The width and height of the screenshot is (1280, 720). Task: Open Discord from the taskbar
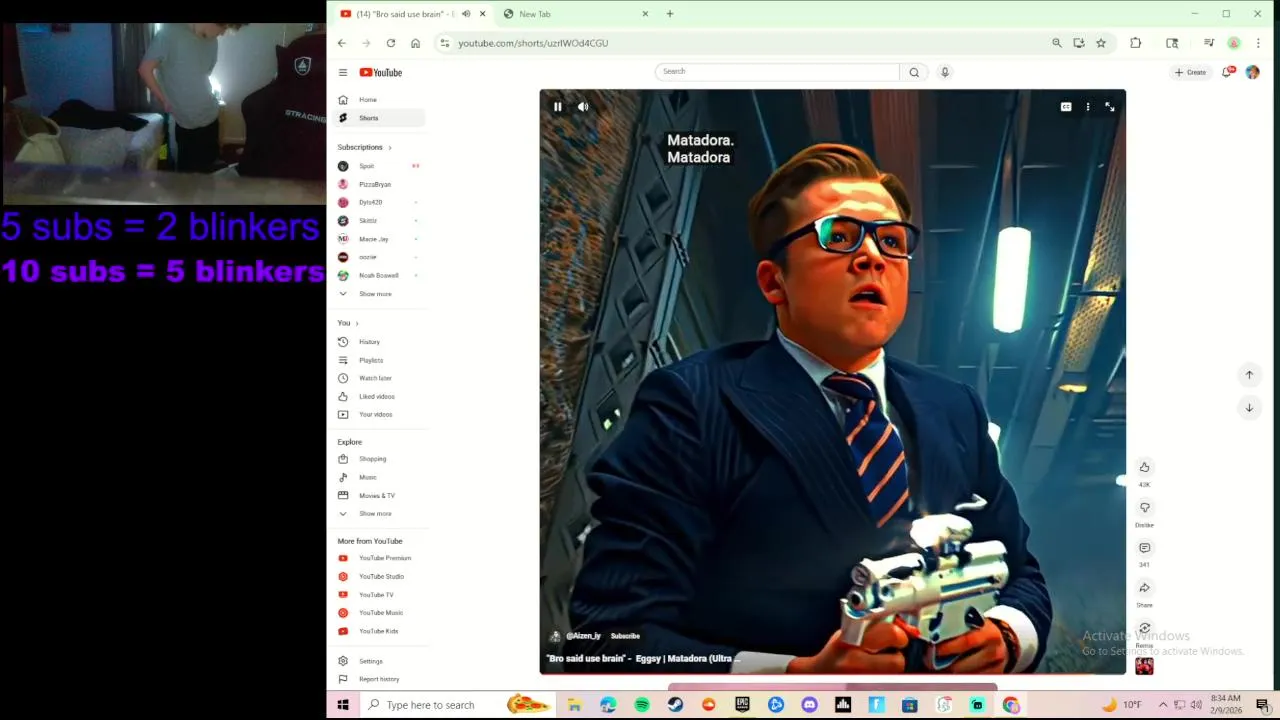[x=809, y=705]
